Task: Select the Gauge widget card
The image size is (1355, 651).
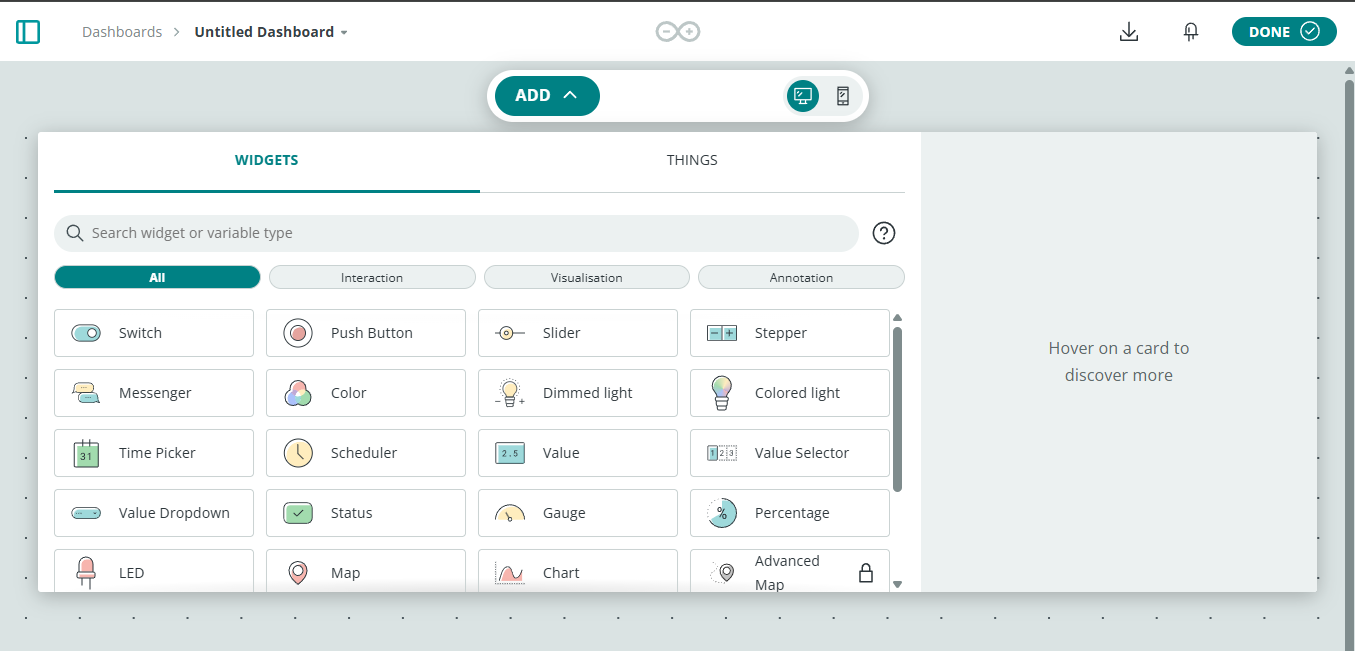Action: [x=577, y=513]
